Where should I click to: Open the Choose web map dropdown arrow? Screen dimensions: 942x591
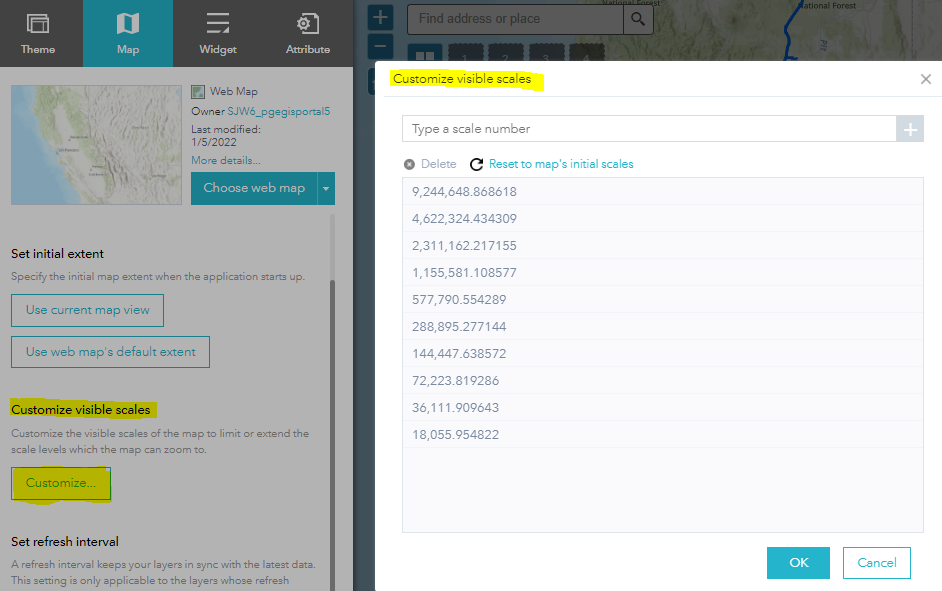[x=325, y=188]
